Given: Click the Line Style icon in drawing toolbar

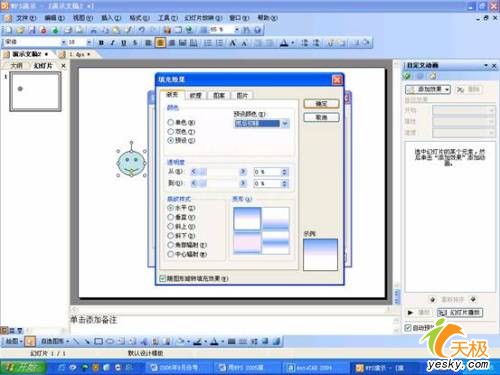Looking at the screenshot, I should pyautogui.click(x=232, y=341).
